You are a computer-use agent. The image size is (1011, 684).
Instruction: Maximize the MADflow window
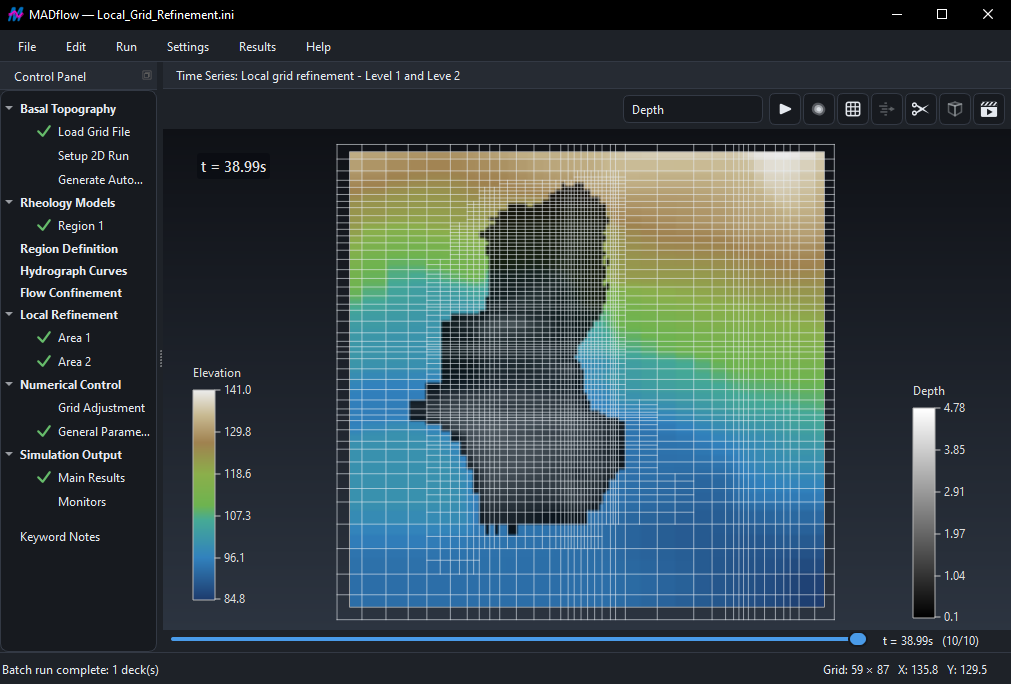click(x=942, y=14)
